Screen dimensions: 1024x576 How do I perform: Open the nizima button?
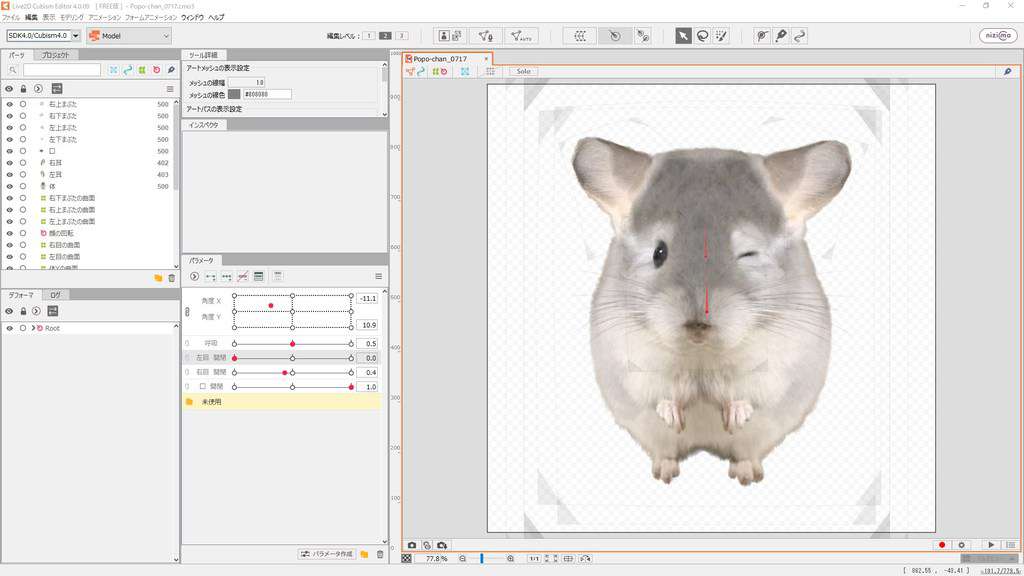(x=998, y=36)
